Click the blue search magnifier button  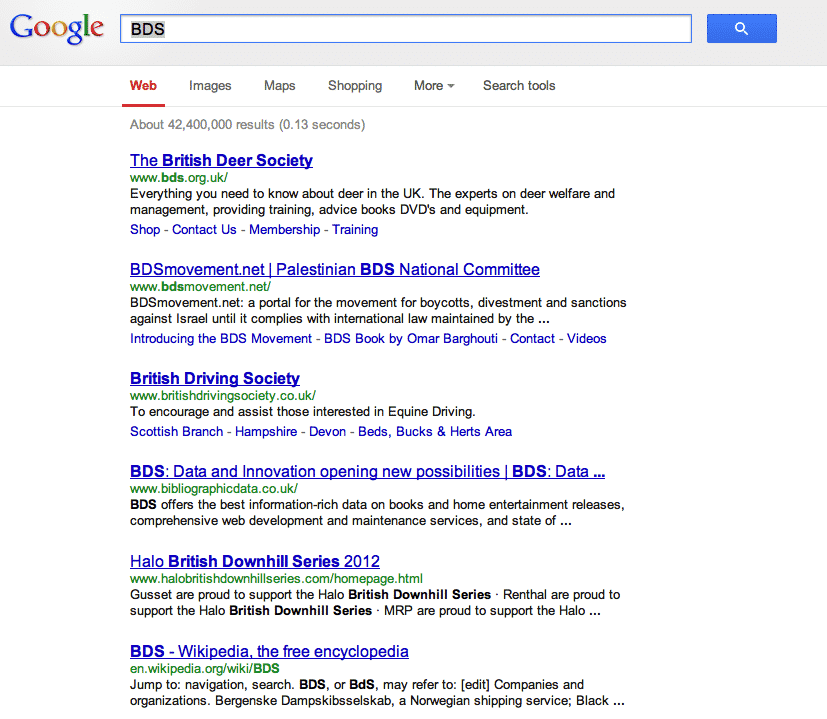click(742, 28)
